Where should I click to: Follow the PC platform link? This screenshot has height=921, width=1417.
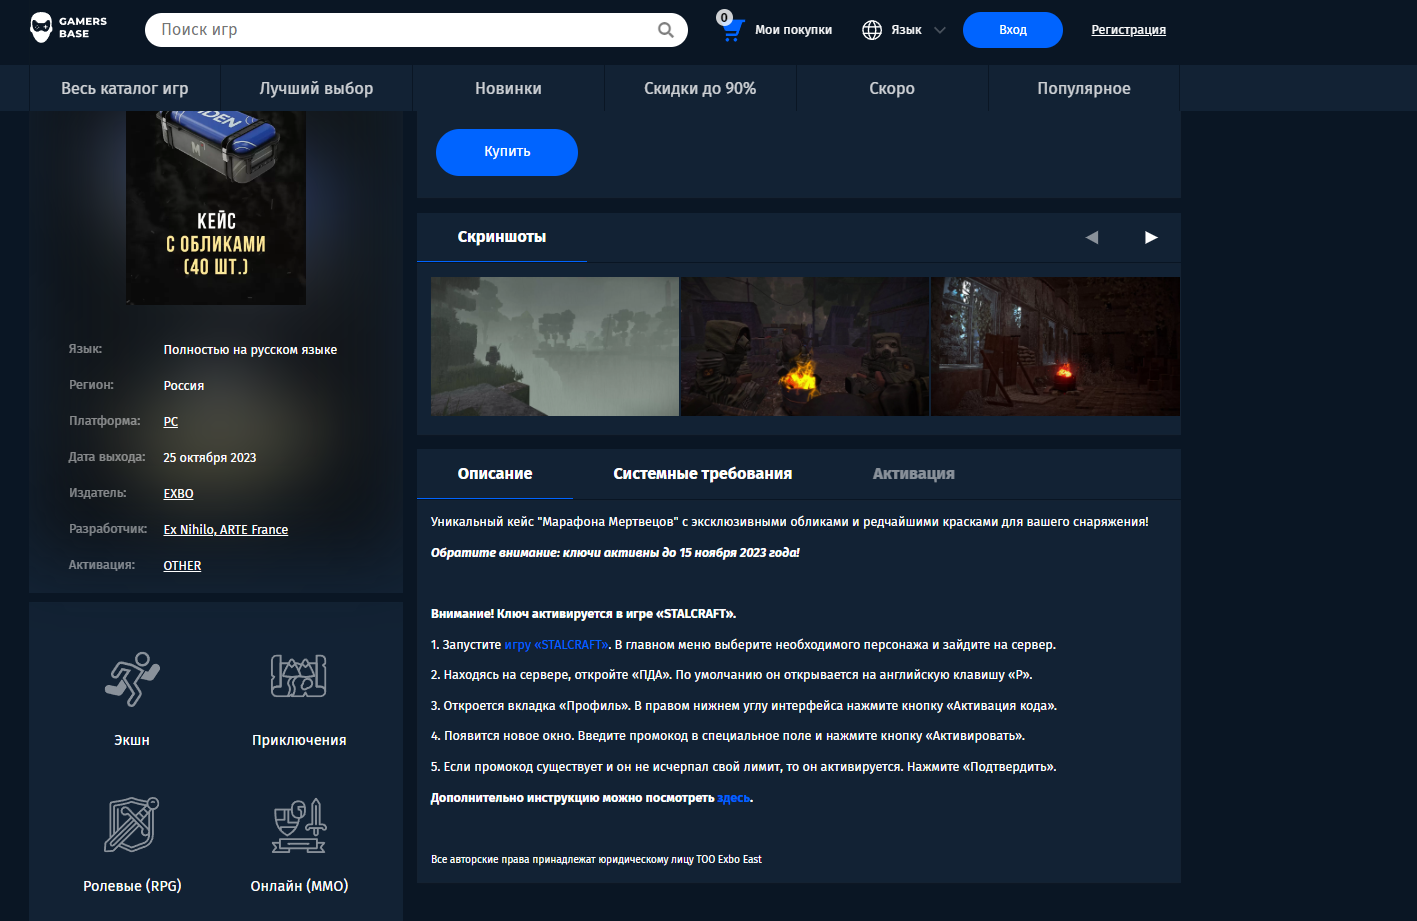click(x=171, y=422)
